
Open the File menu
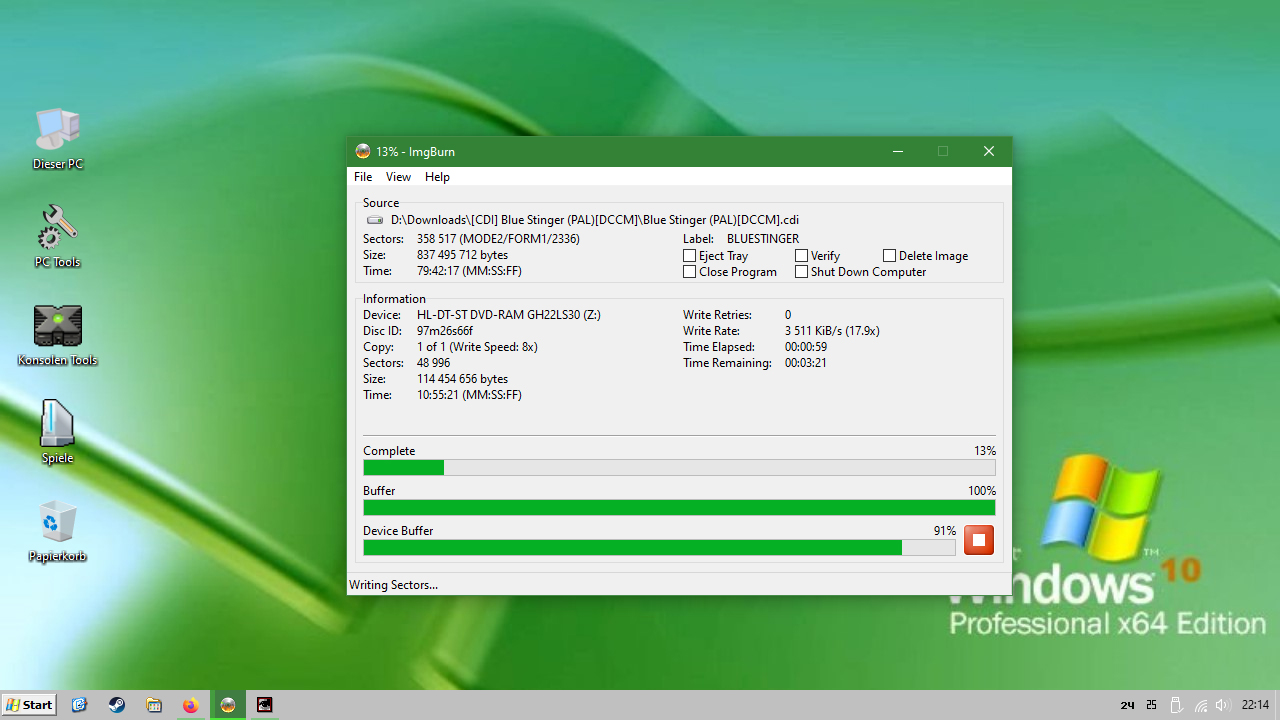click(363, 177)
